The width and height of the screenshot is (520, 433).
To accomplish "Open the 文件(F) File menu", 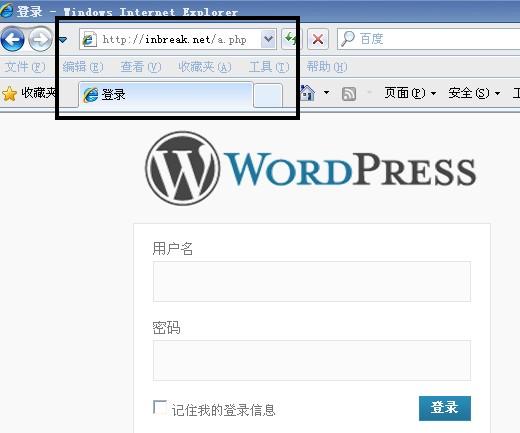I will [x=25, y=67].
